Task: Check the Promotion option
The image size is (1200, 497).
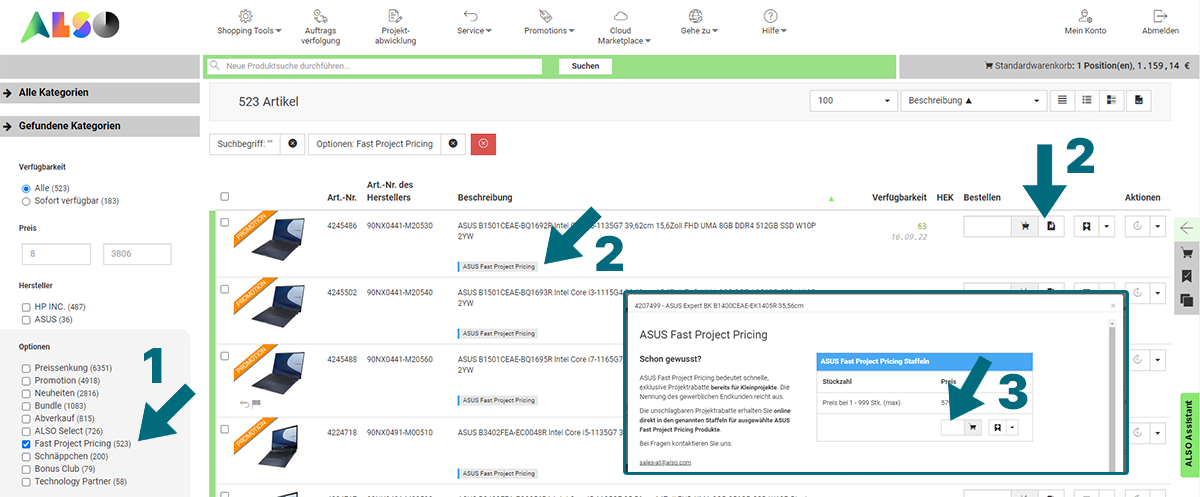Action: (x=26, y=380)
